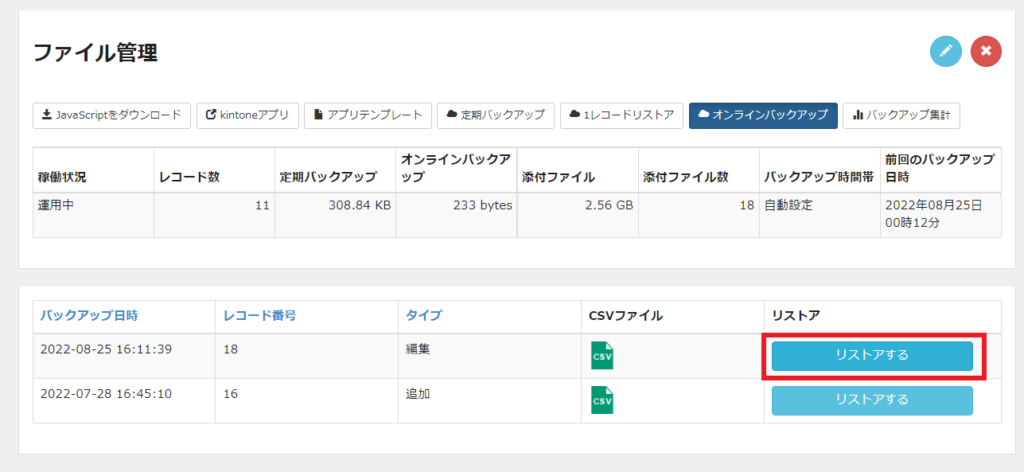Click JavaScriptをダウンロード button

112,116
